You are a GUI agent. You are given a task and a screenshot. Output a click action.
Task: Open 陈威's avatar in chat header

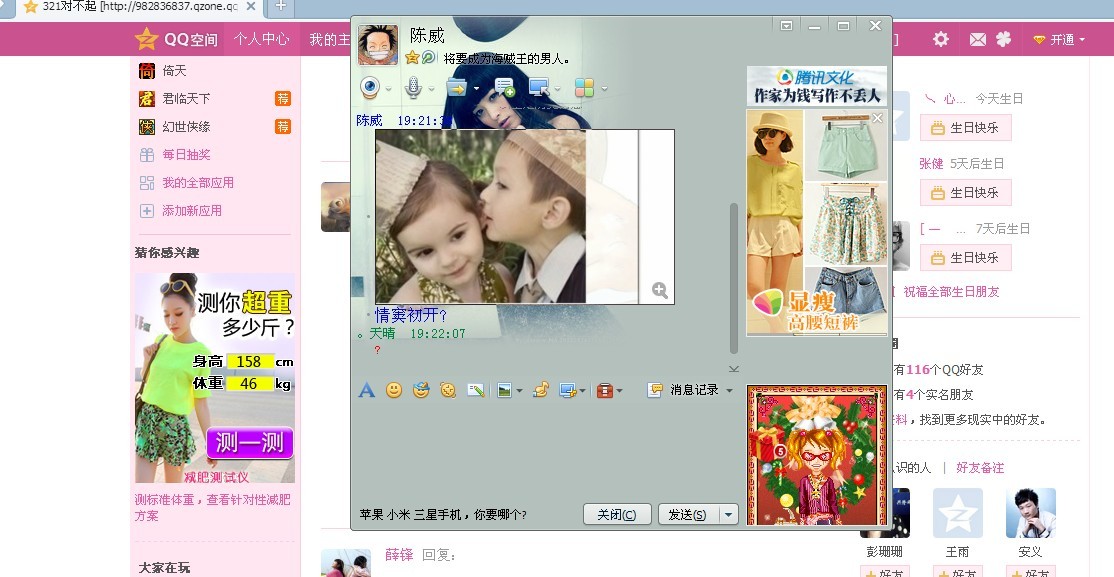point(378,45)
